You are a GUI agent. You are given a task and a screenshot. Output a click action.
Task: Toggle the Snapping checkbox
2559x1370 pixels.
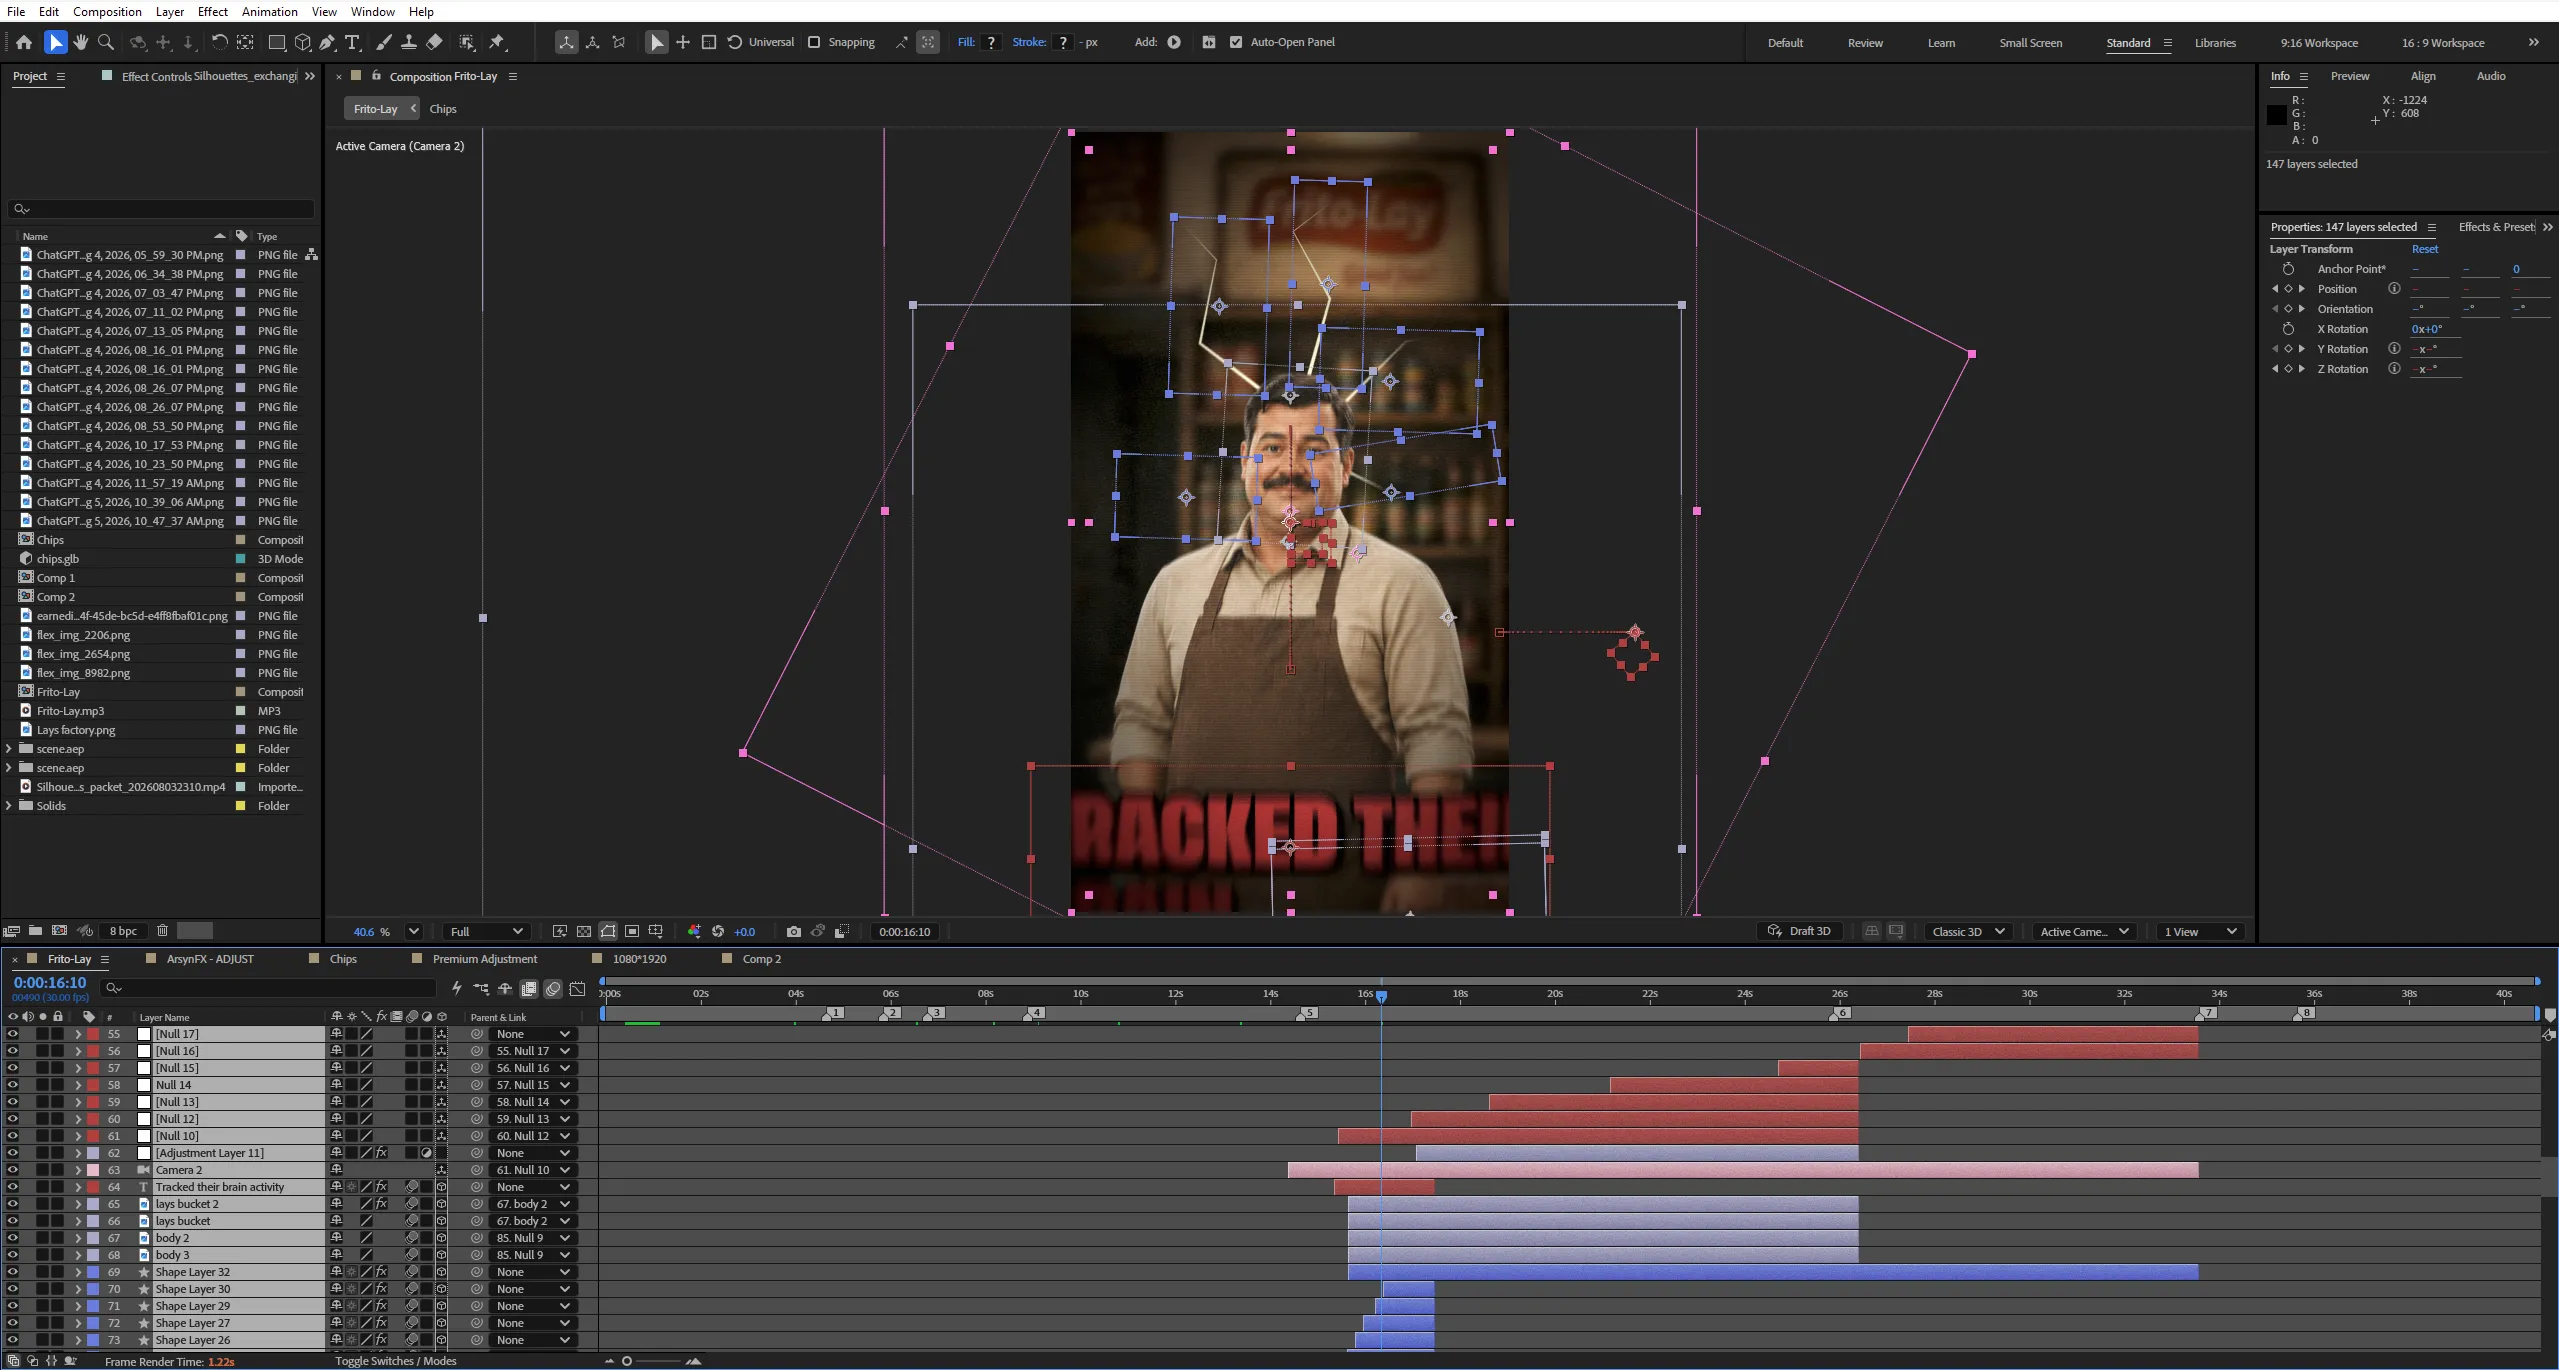(814, 42)
